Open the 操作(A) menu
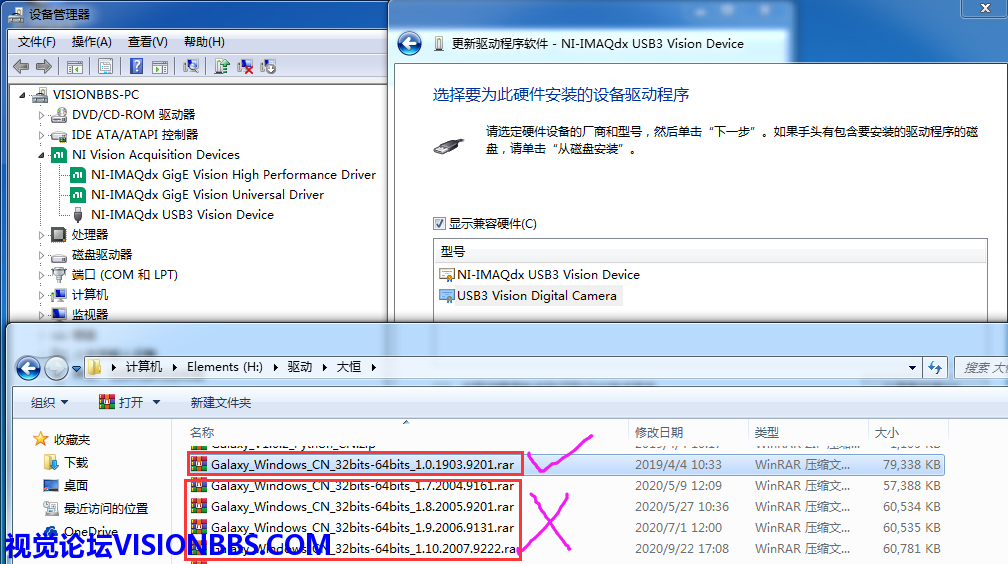The width and height of the screenshot is (1008, 564). point(91,42)
